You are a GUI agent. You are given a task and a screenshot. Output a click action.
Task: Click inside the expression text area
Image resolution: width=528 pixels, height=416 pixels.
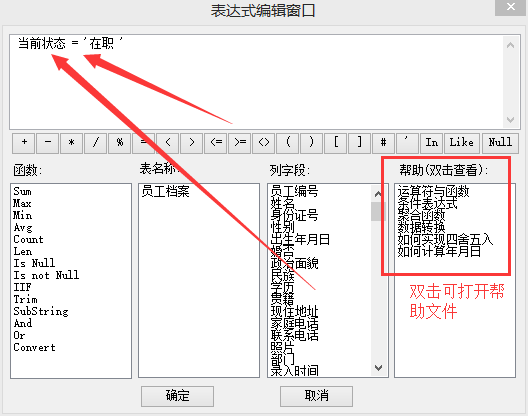[257, 82]
